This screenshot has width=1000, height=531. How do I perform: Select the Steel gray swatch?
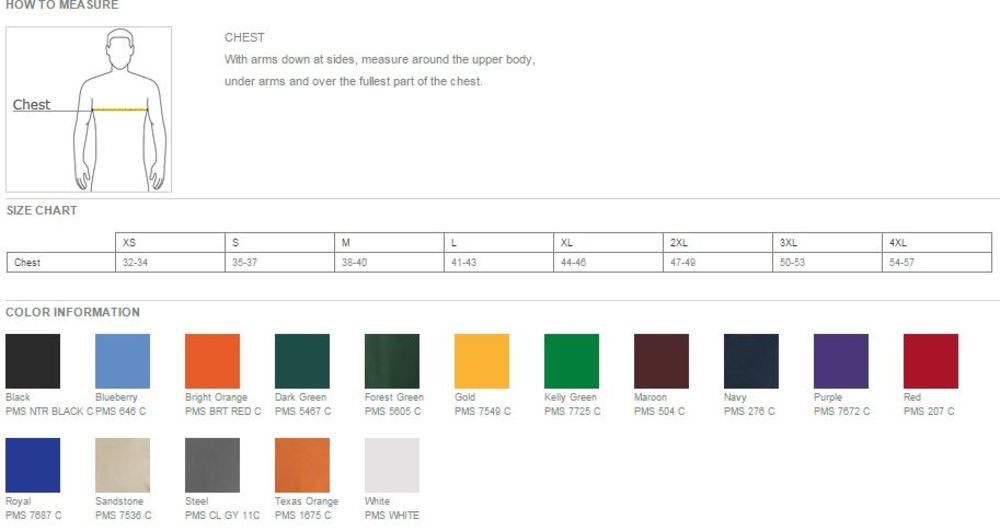[x=212, y=465]
